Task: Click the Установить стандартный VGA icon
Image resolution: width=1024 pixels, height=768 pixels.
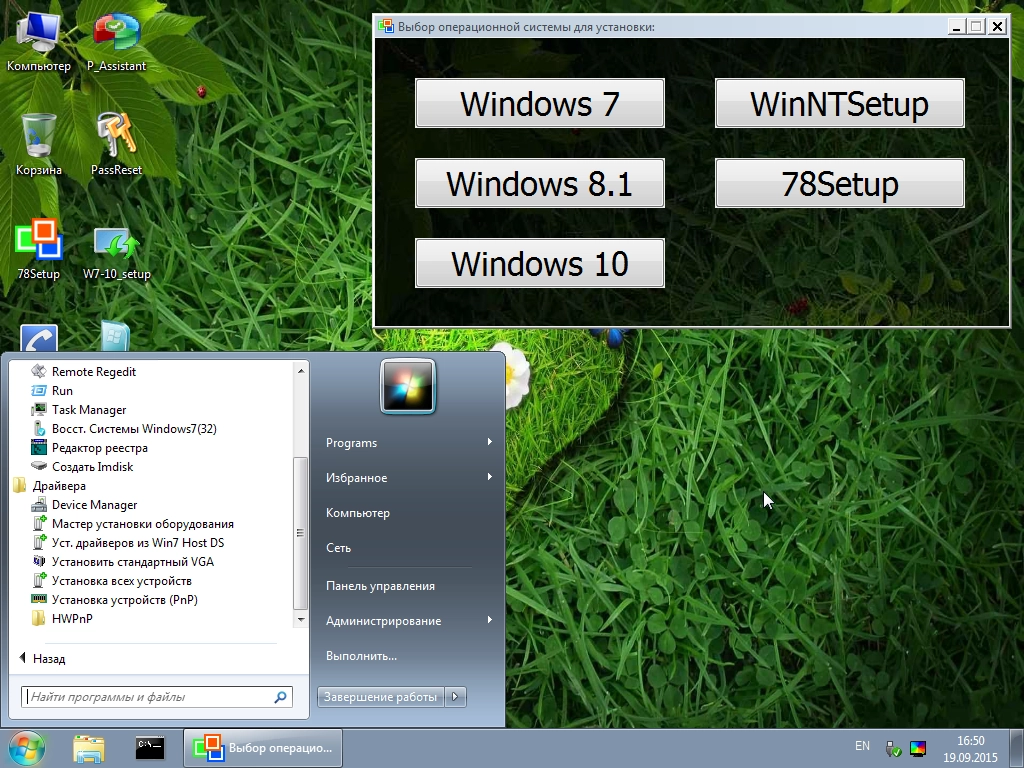Action: pos(39,561)
